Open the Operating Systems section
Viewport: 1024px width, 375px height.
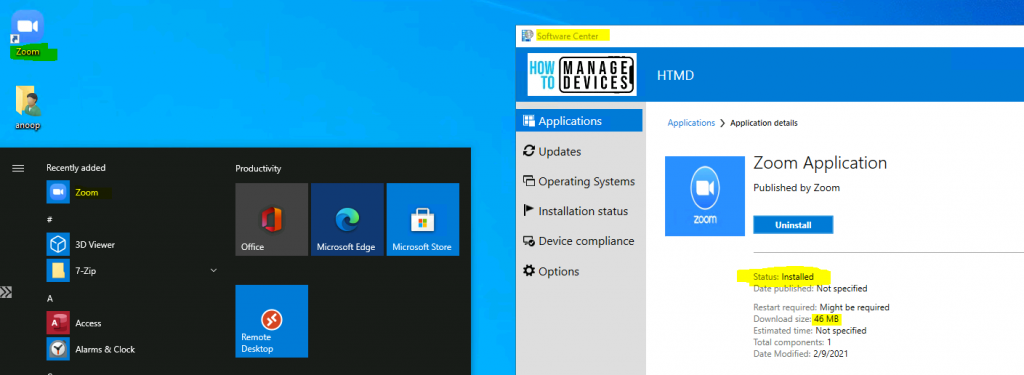[579, 181]
